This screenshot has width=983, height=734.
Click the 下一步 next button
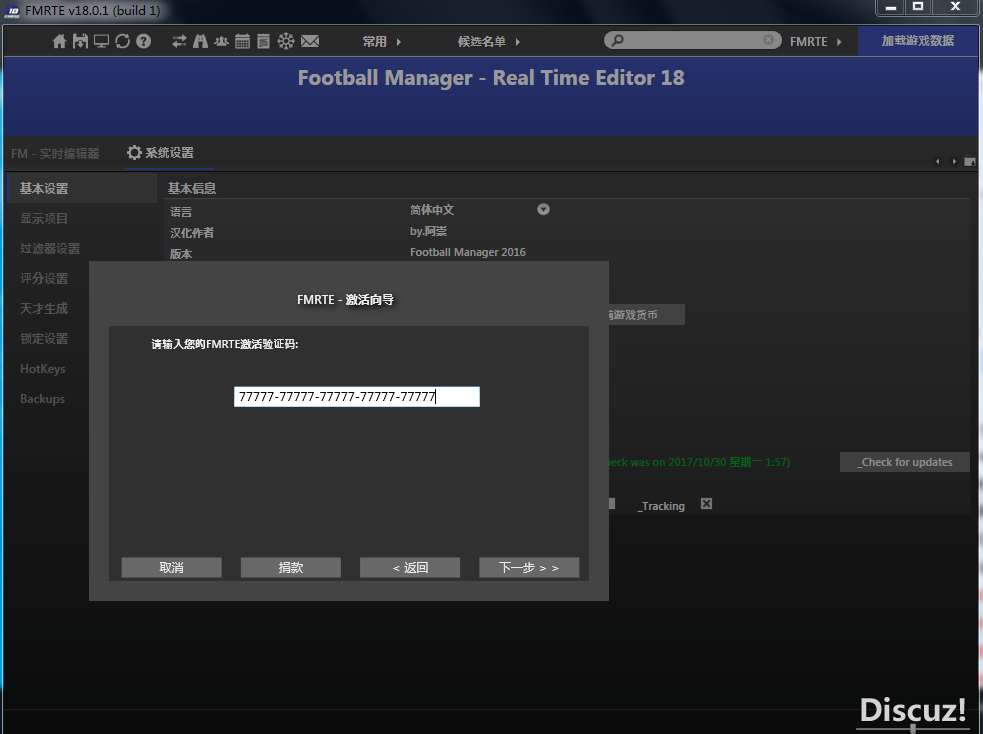tap(528, 568)
